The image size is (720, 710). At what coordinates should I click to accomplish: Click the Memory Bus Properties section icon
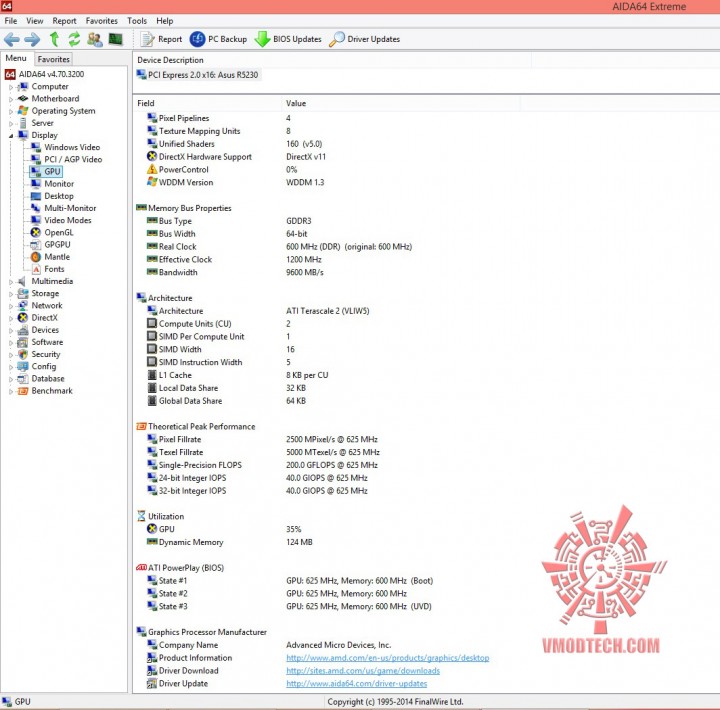click(141, 208)
